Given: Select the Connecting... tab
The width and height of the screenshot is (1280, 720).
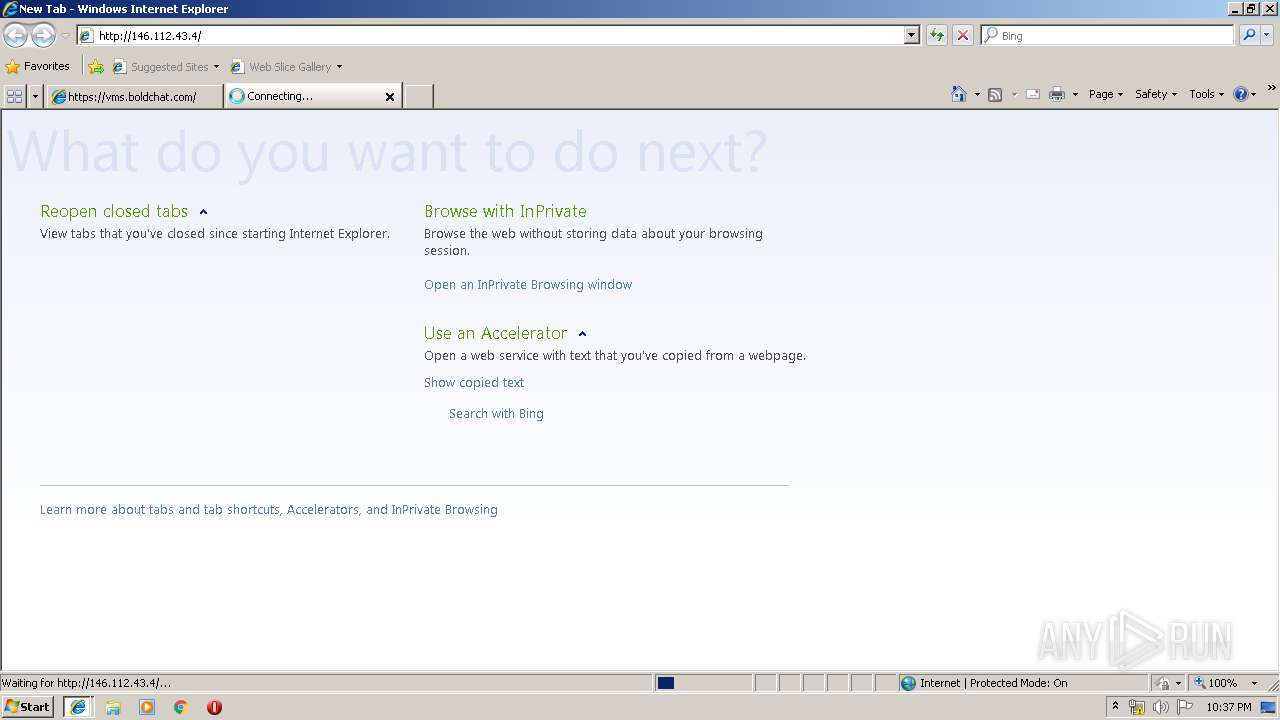Looking at the screenshot, I should pyautogui.click(x=305, y=96).
